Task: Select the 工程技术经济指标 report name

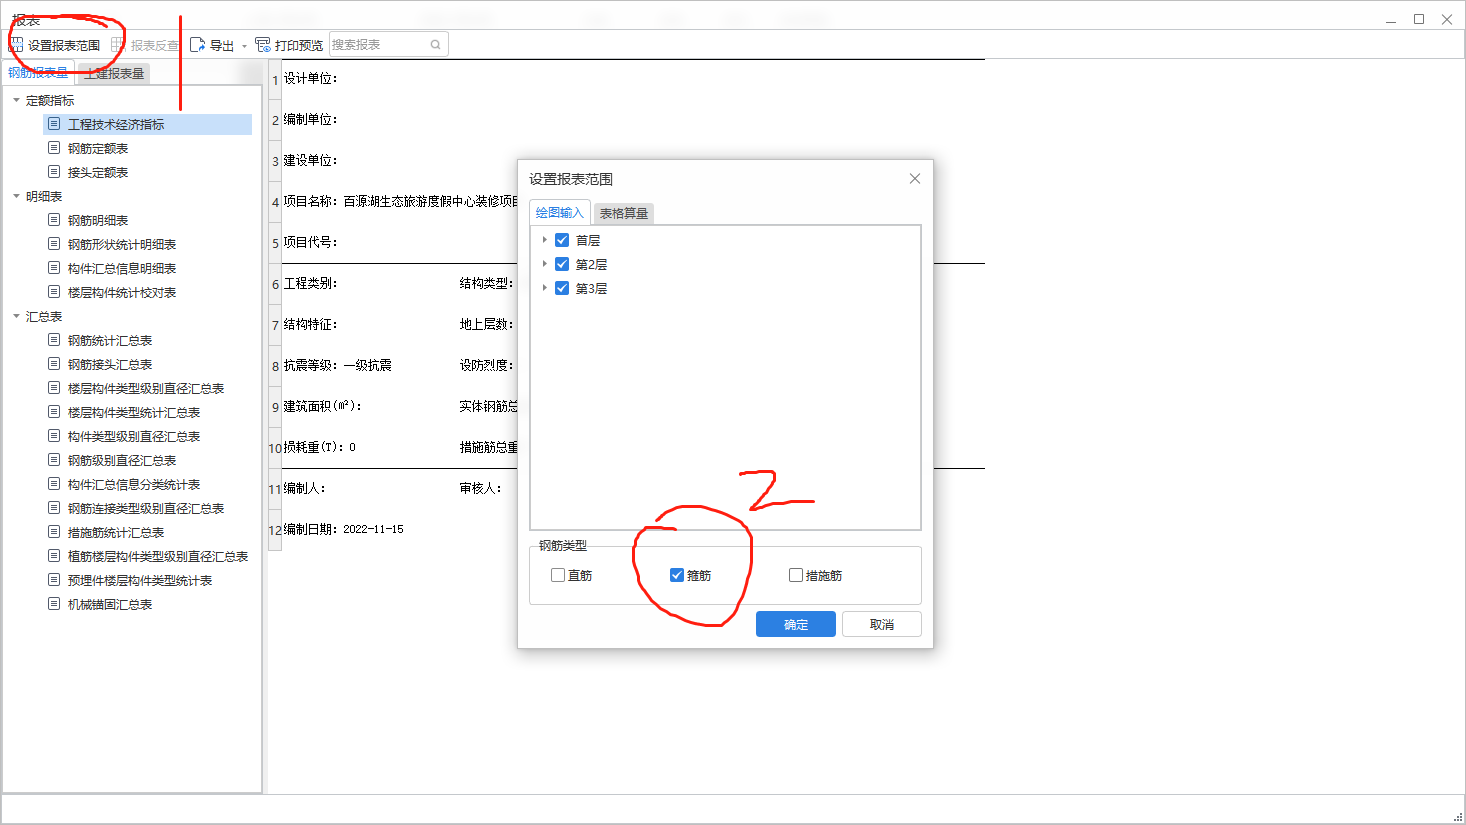Action: pyautogui.click(x=116, y=124)
